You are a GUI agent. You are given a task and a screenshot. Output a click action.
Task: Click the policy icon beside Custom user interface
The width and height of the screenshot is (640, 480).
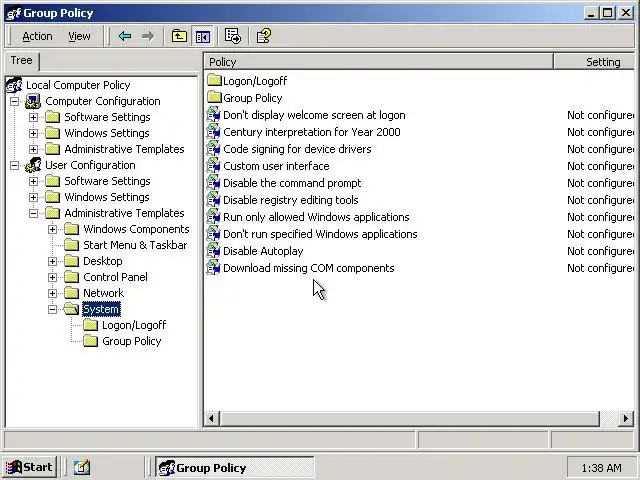213,166
